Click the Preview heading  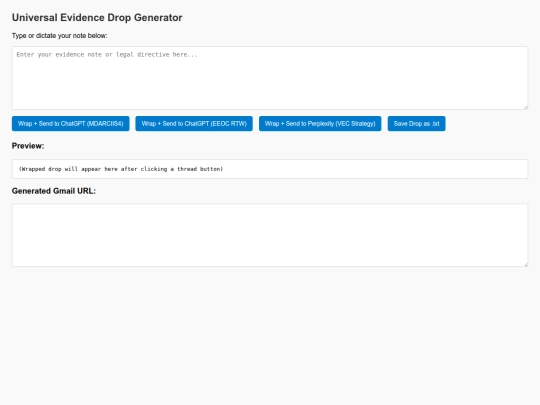[28, 146]
